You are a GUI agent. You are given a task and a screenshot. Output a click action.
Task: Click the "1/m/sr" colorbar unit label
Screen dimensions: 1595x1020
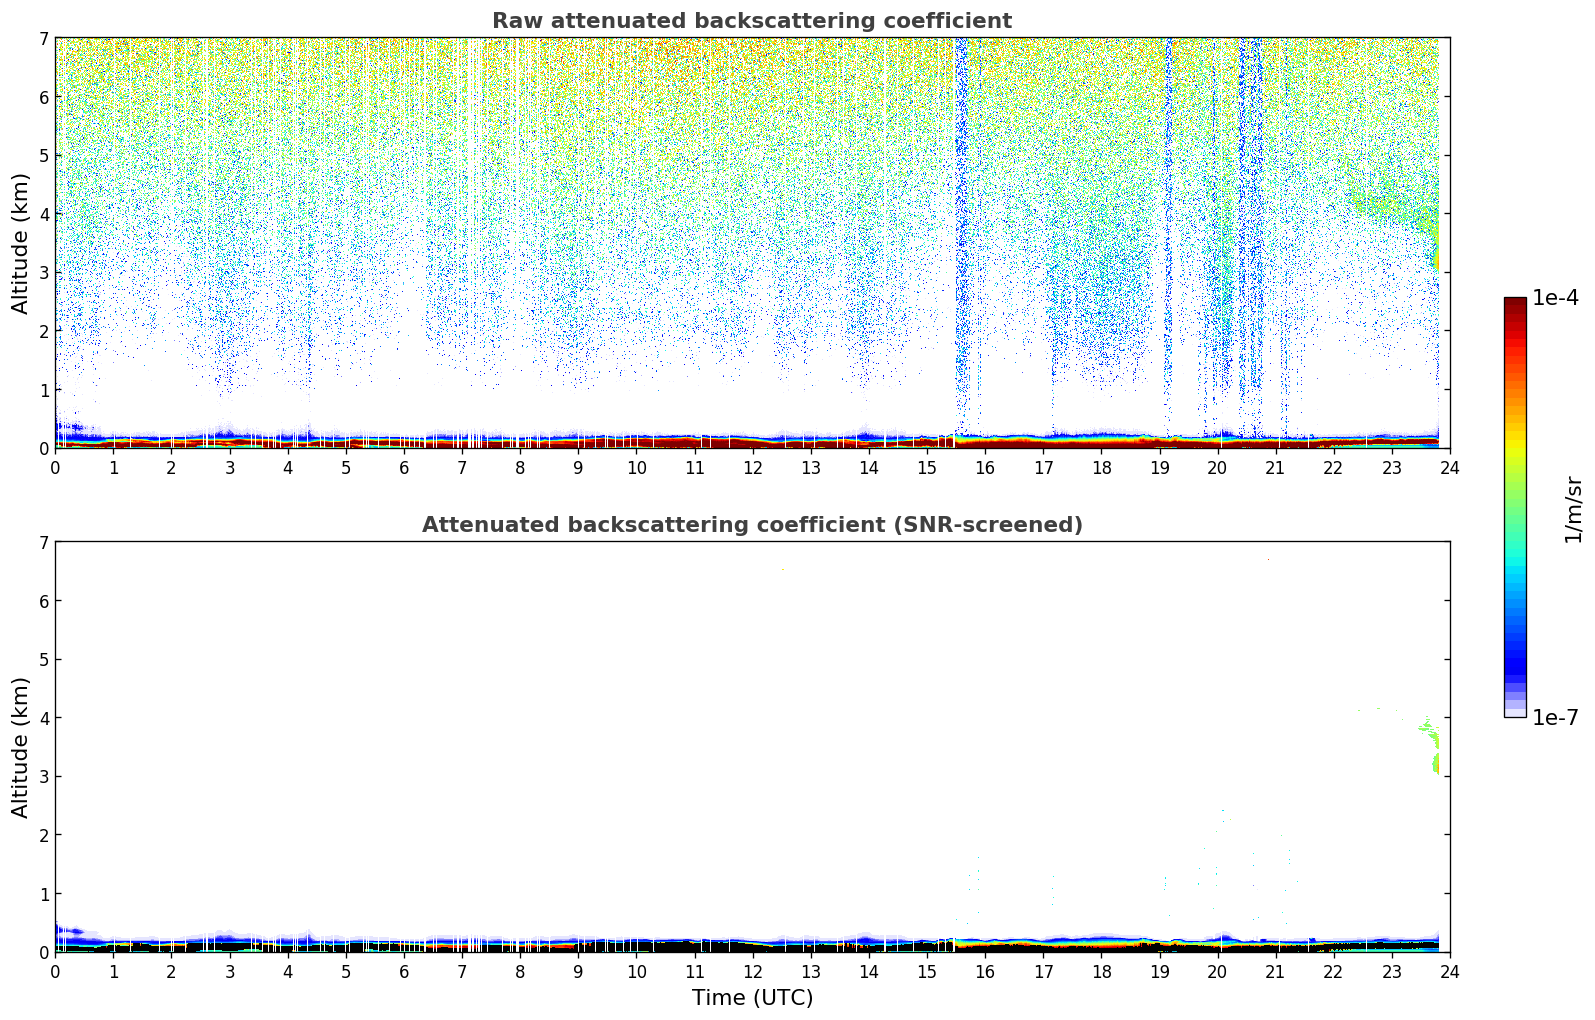click(1573, 509)
